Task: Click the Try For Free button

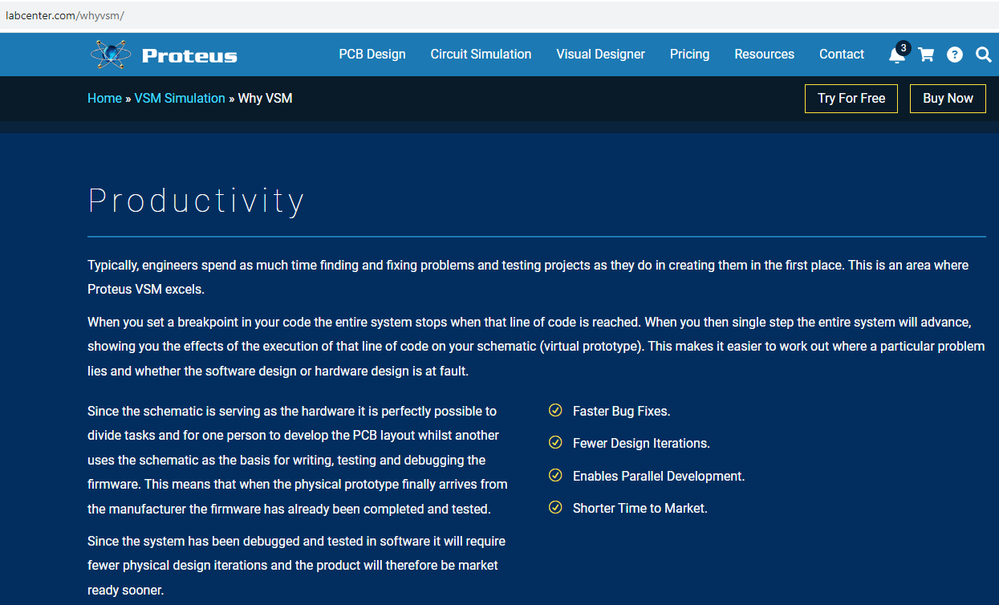Action: (851, 99)
